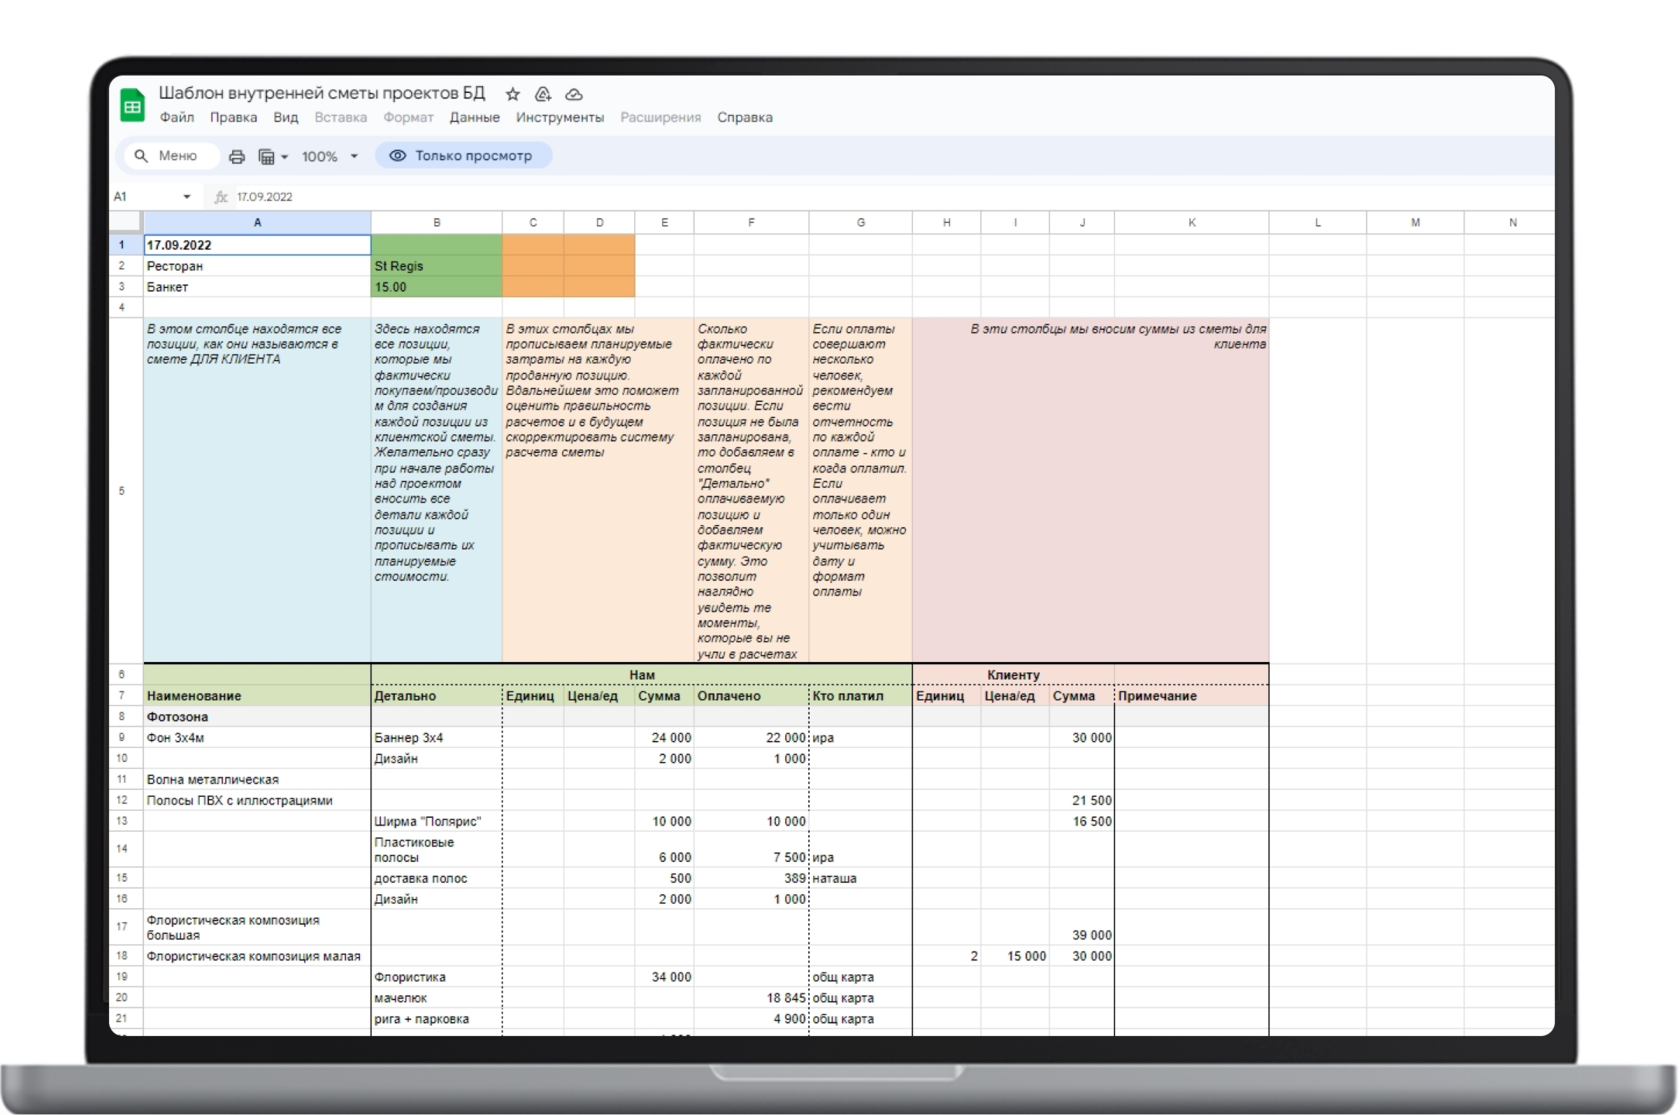
Task: Click the magnifier icon in the Меню search
Action: click(x=141, y=156)
